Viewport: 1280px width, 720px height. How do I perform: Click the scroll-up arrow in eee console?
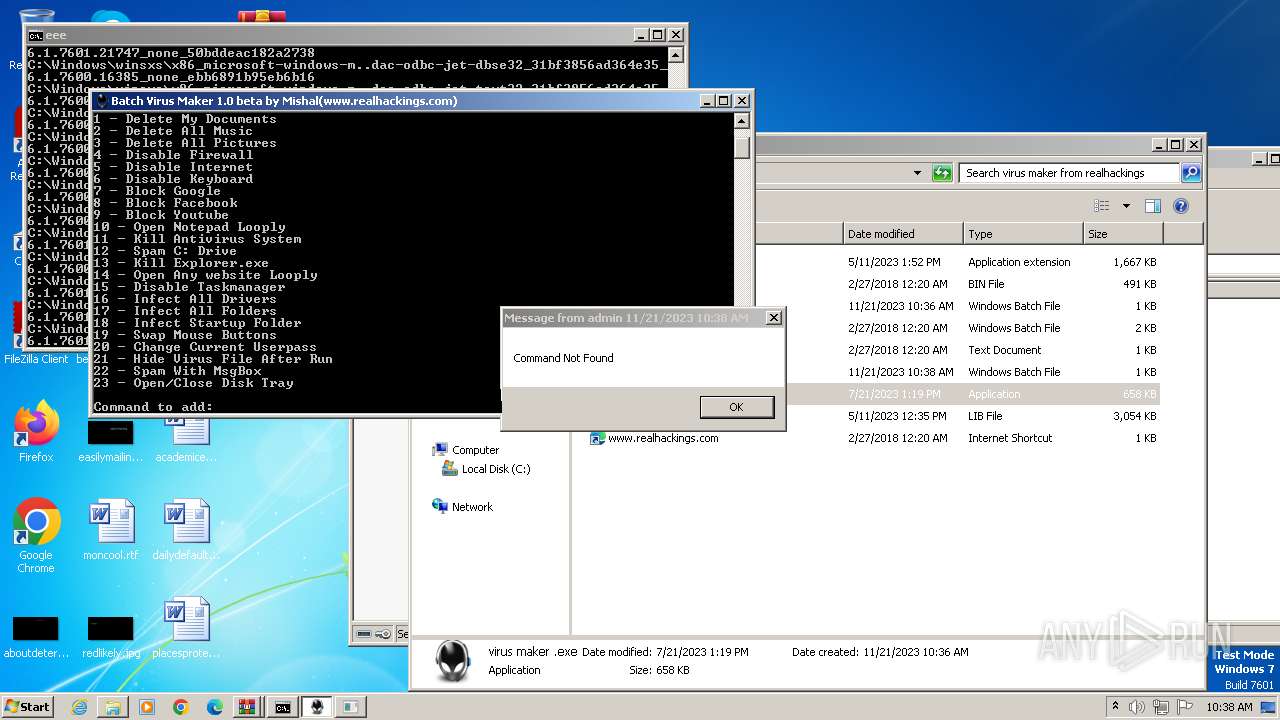tap(675, 54)
